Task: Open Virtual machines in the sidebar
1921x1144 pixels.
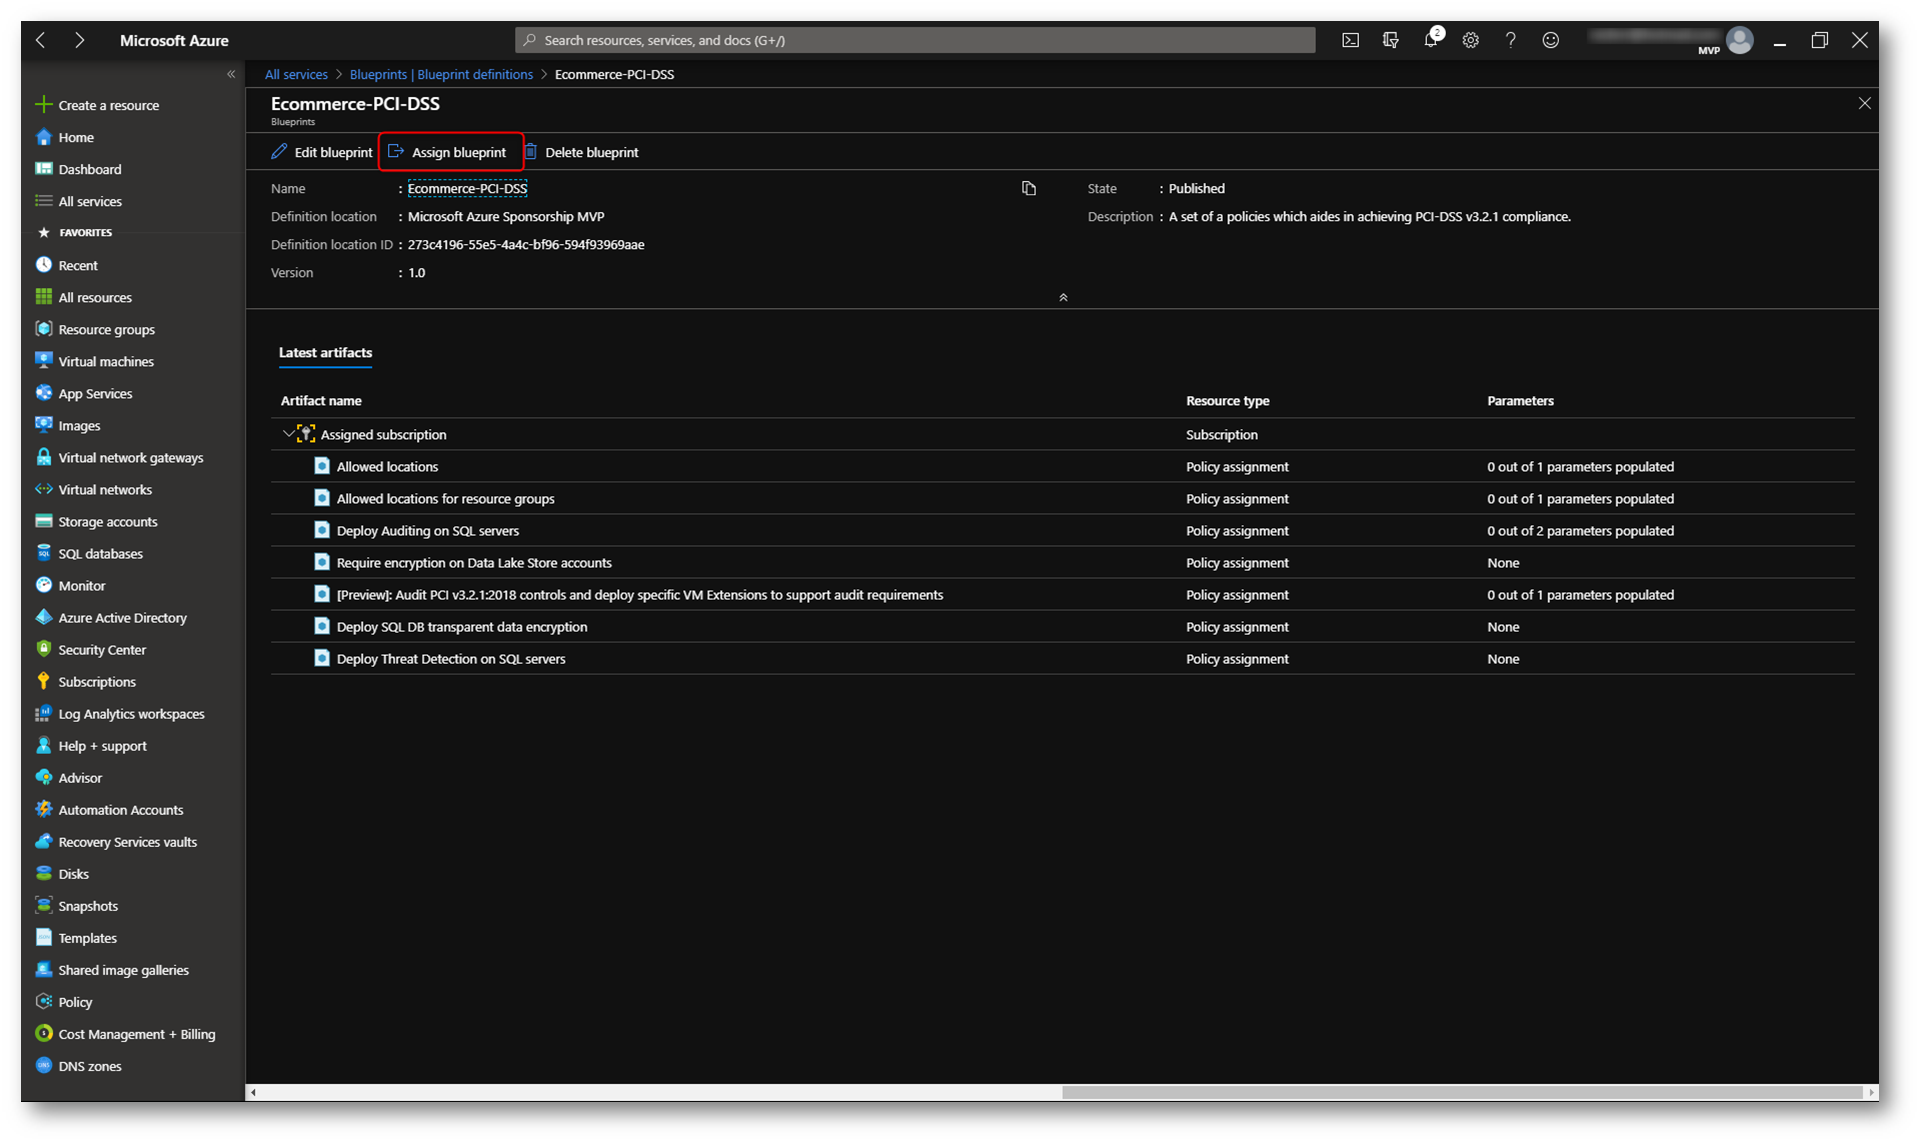Action: pyautogui.click(x=105, y=361)
